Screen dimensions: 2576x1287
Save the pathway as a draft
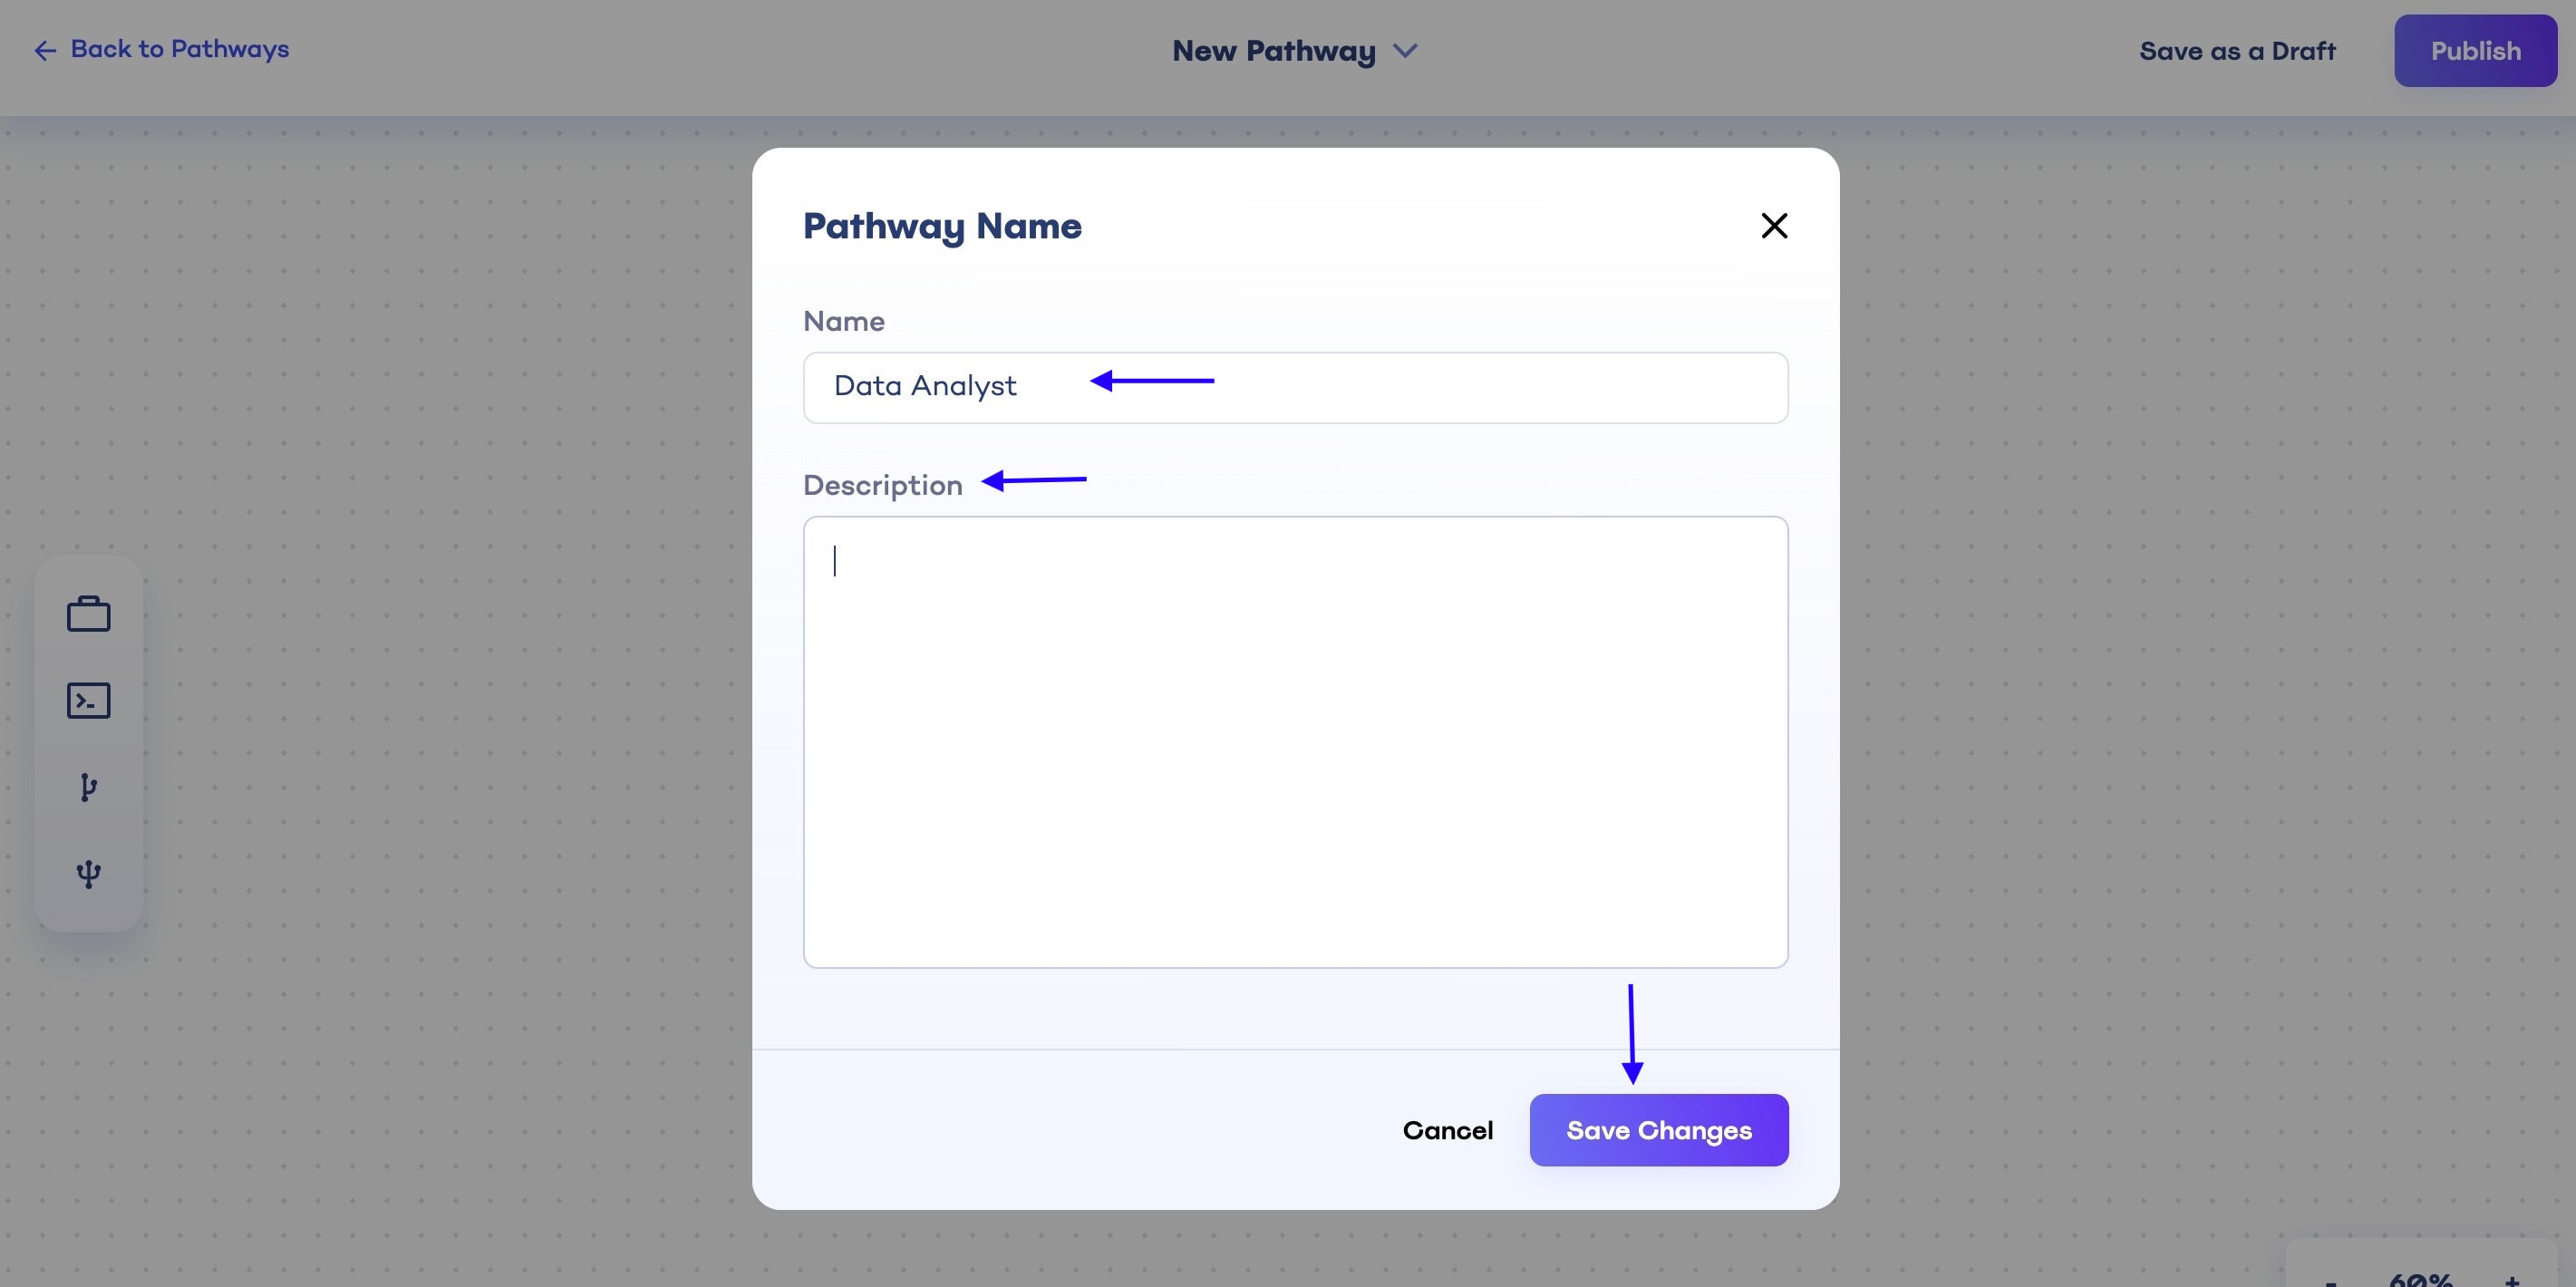tap(2237, 50)
